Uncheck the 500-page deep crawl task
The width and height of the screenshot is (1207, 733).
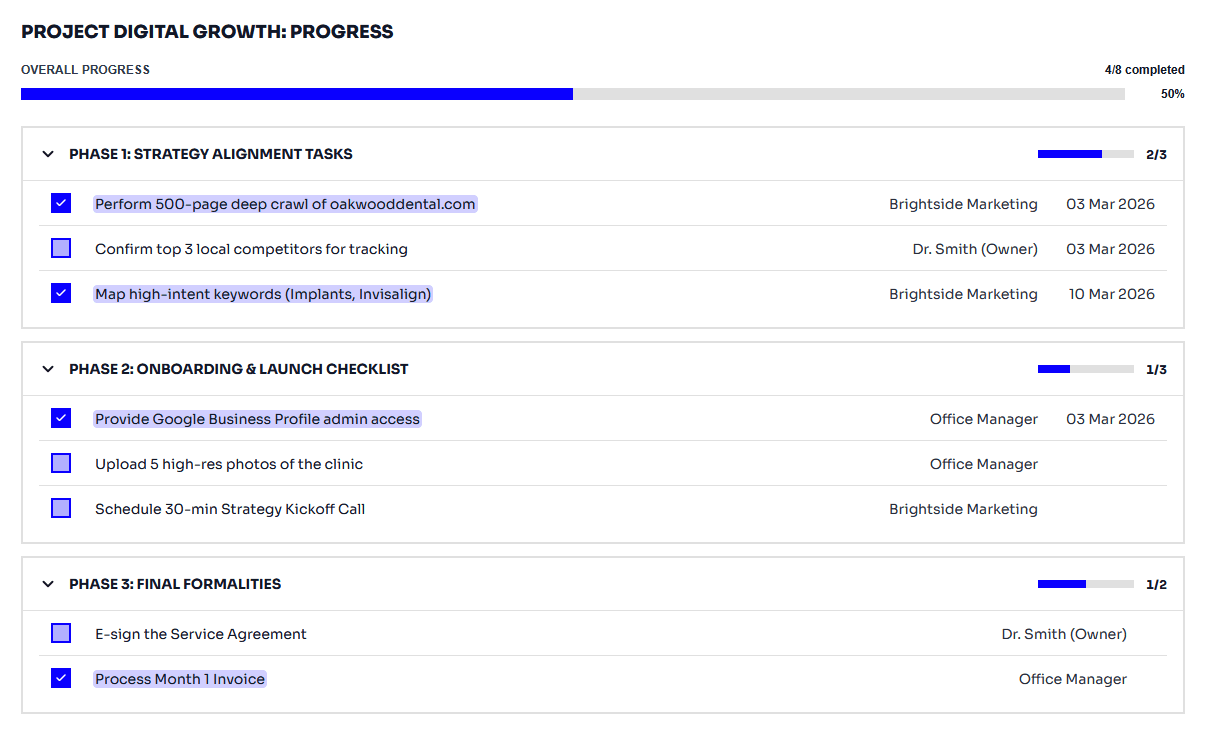[x=61, y=204]
